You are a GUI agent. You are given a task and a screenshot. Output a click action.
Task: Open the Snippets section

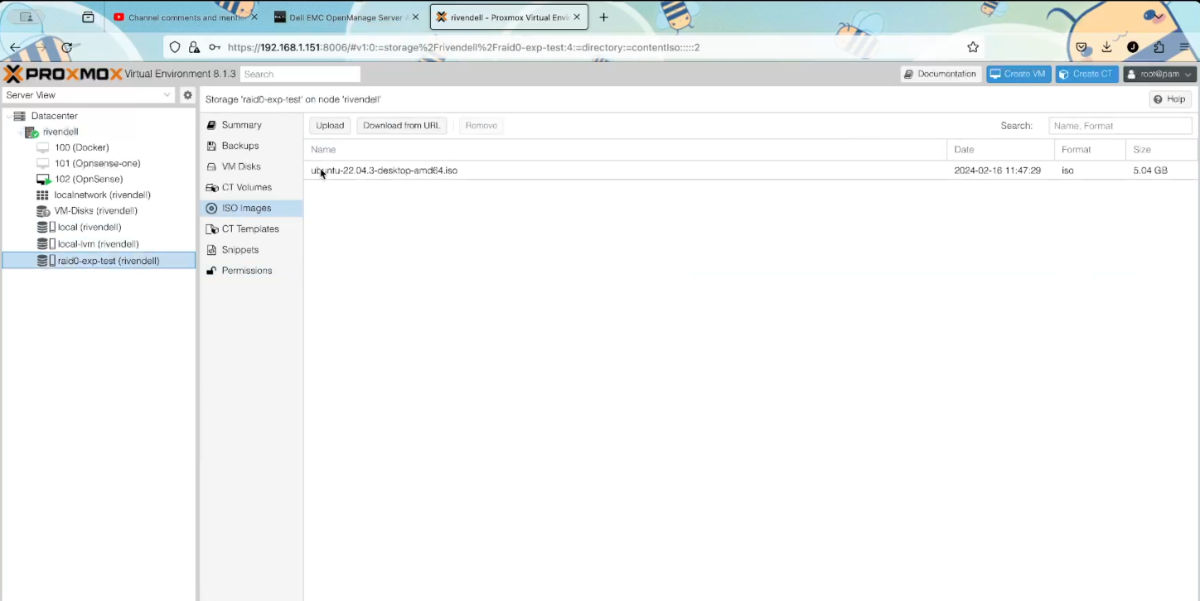(x=239, y=249)
